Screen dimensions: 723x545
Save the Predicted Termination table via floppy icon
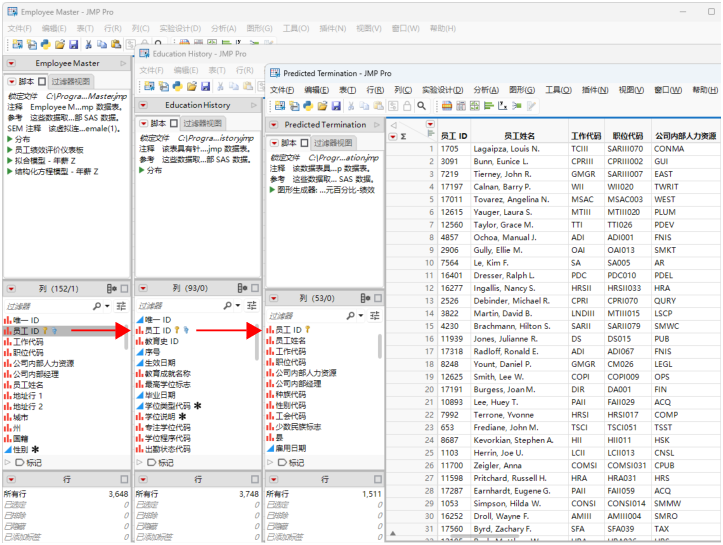336,106
